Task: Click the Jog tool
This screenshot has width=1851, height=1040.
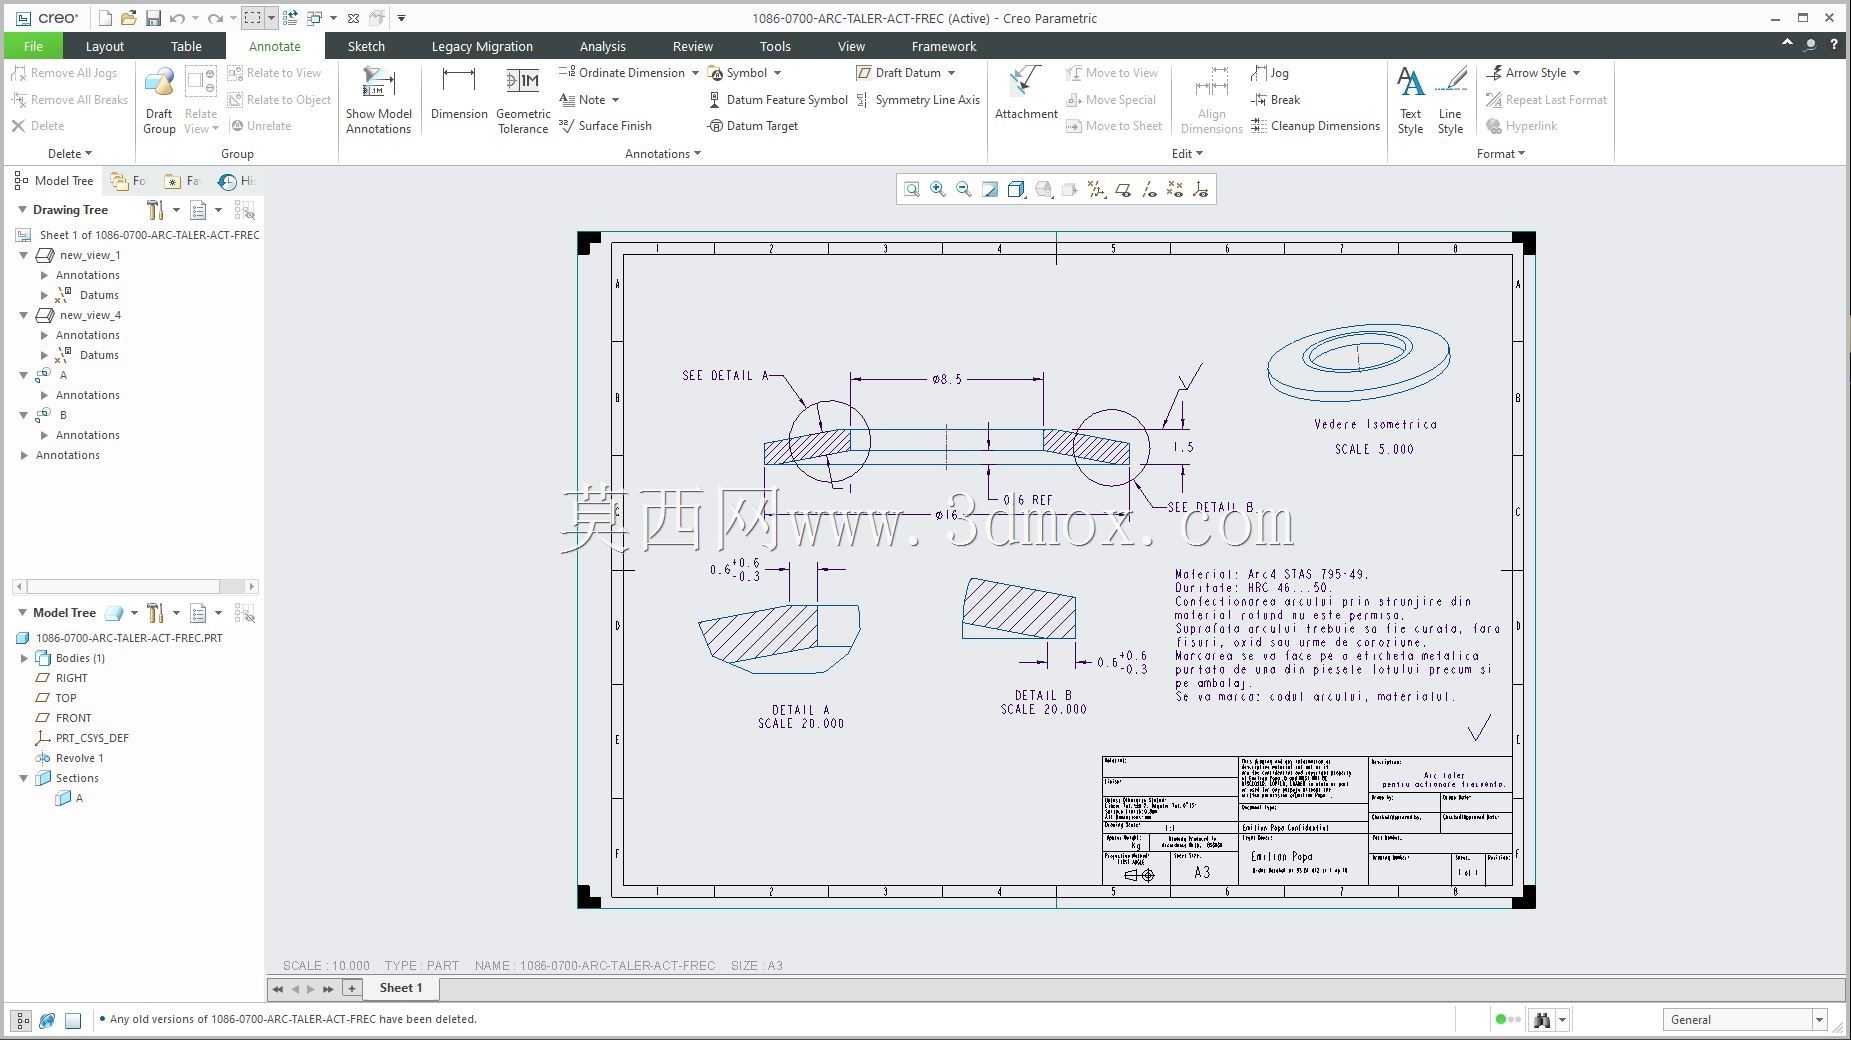Action: coord(1270,73)
